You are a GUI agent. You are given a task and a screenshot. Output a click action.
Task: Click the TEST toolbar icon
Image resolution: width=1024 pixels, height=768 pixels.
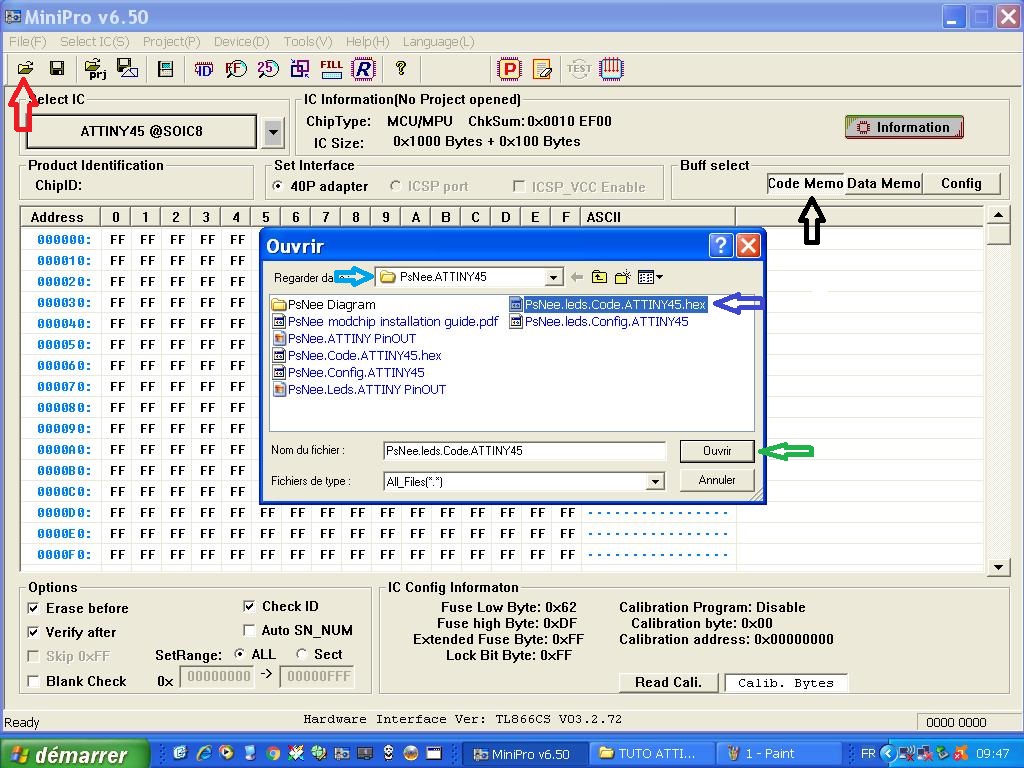click(579, 69)
